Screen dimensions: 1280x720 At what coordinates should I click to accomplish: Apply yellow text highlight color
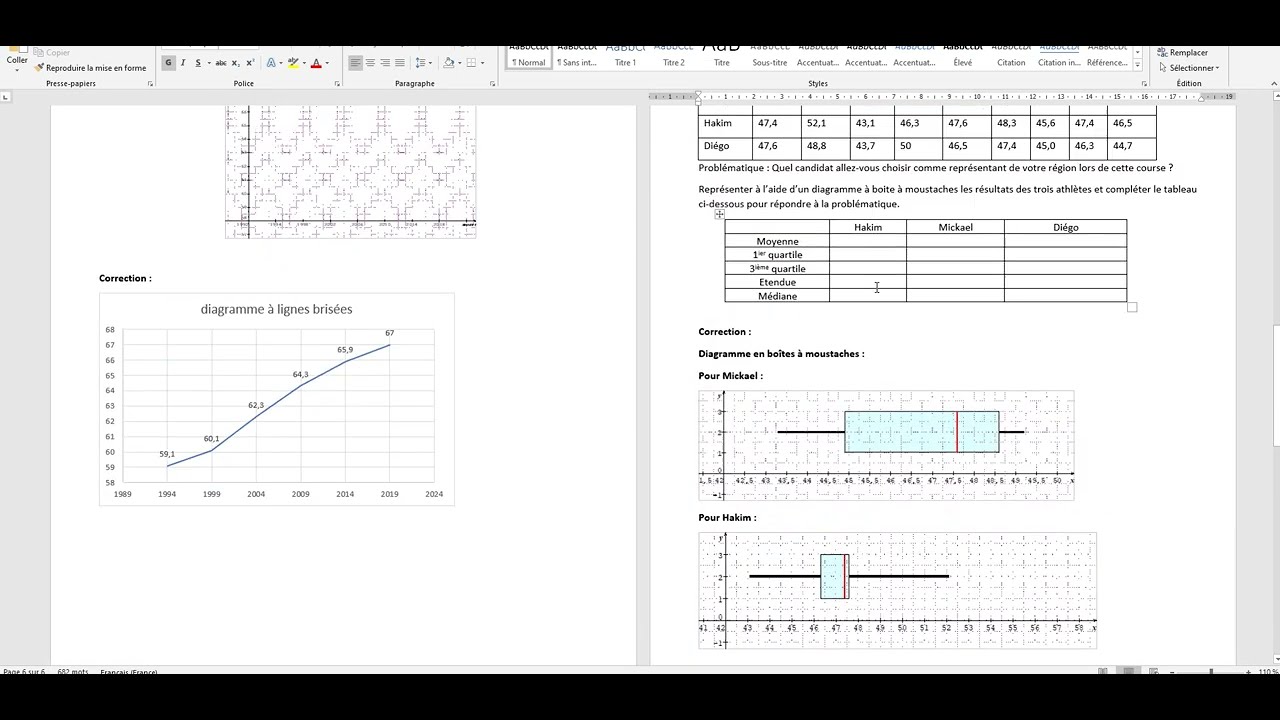pyautogui.click(x=293, y=63)
